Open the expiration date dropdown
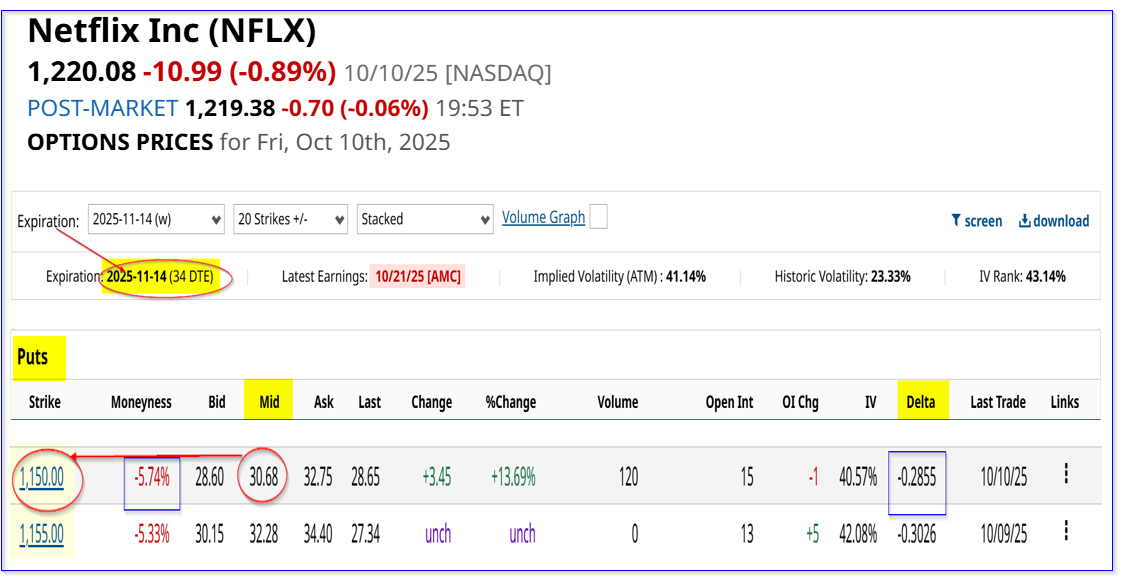The height and width of the screenshot is (577, 1131). tap(156, 219)
